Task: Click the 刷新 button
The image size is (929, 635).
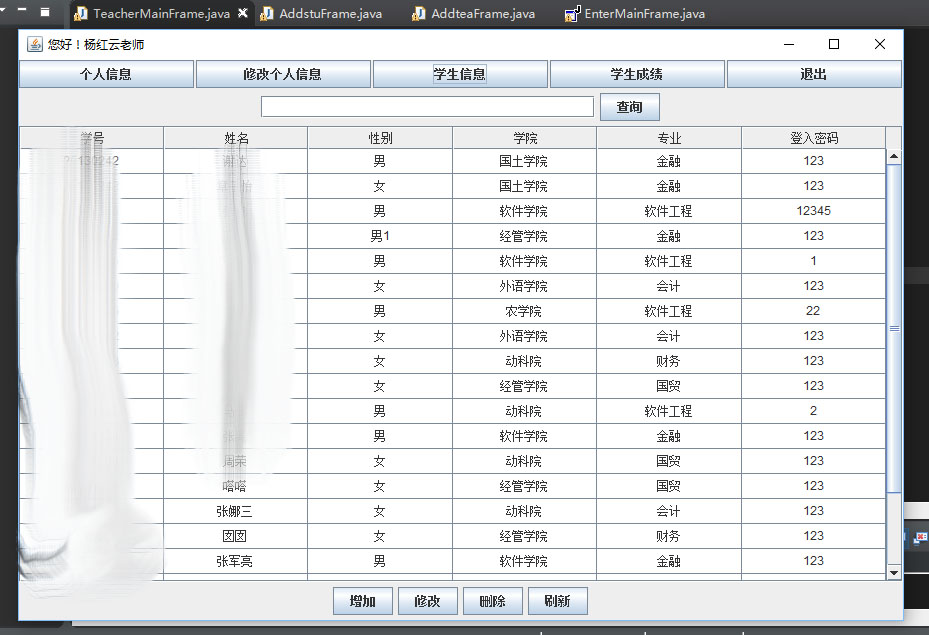Action: (558, 601)
